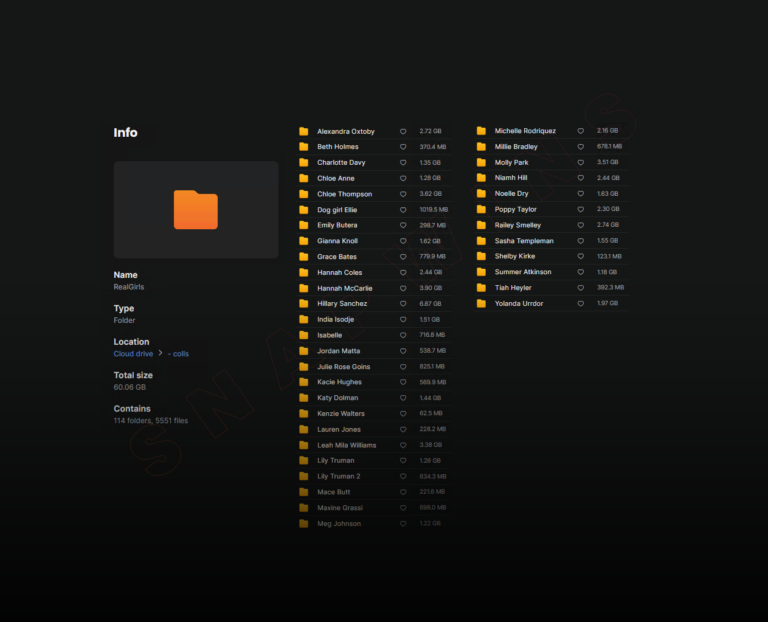Image resolution: width=768 pixels, height=622 pixels.
Task: Select the Sasha Templeman folder name
Action: pyautogui.click(x=524, y=241)
